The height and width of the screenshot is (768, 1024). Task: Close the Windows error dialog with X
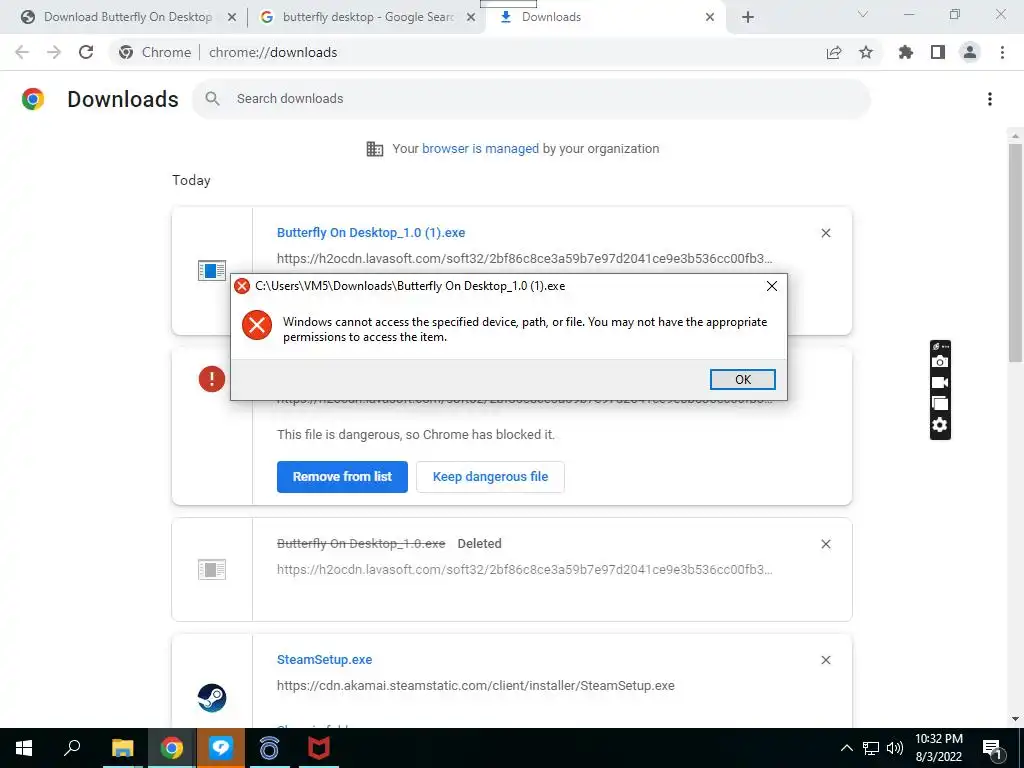tap(771, 286)
